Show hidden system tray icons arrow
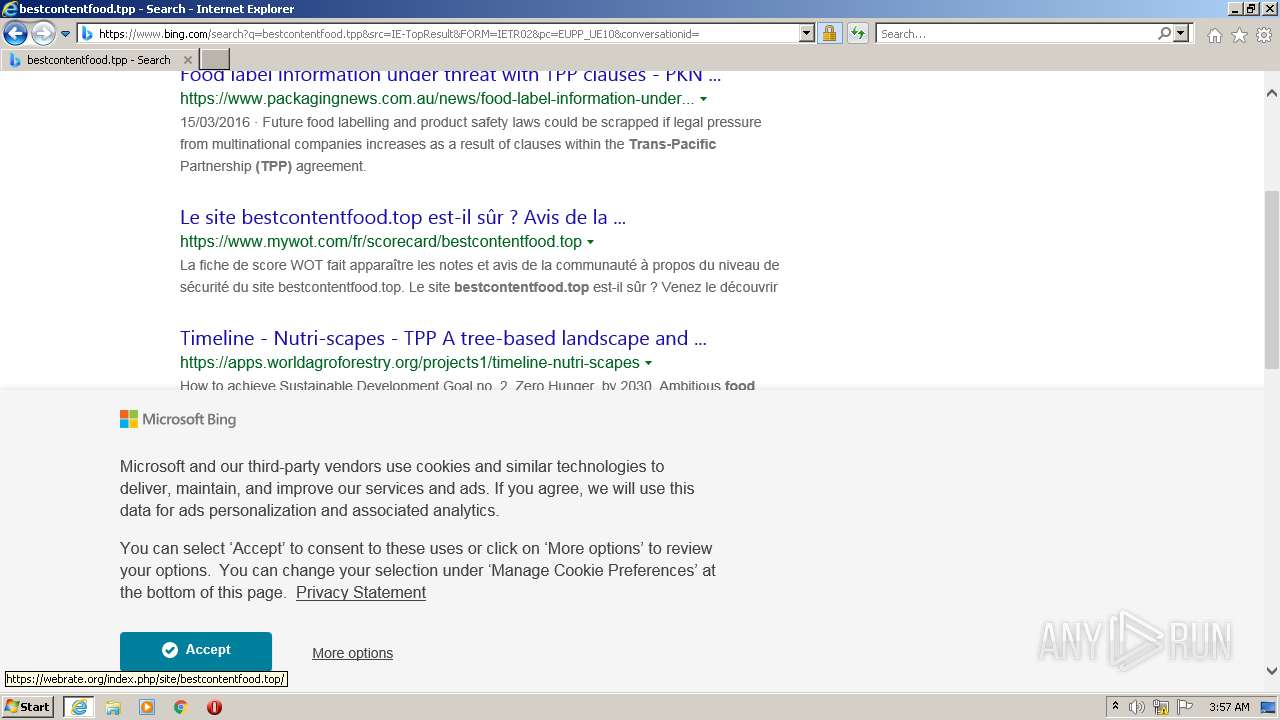 [1115, 707]
